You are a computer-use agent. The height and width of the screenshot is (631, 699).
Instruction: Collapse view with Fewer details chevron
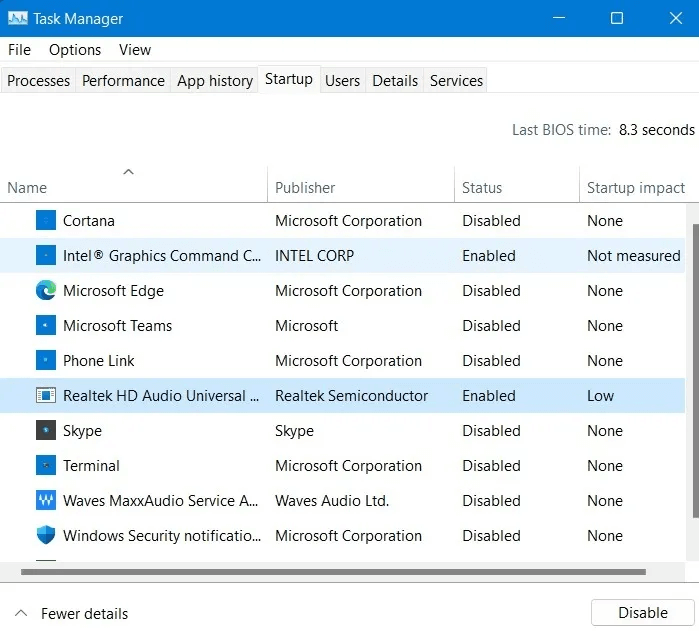pos(21,613)
